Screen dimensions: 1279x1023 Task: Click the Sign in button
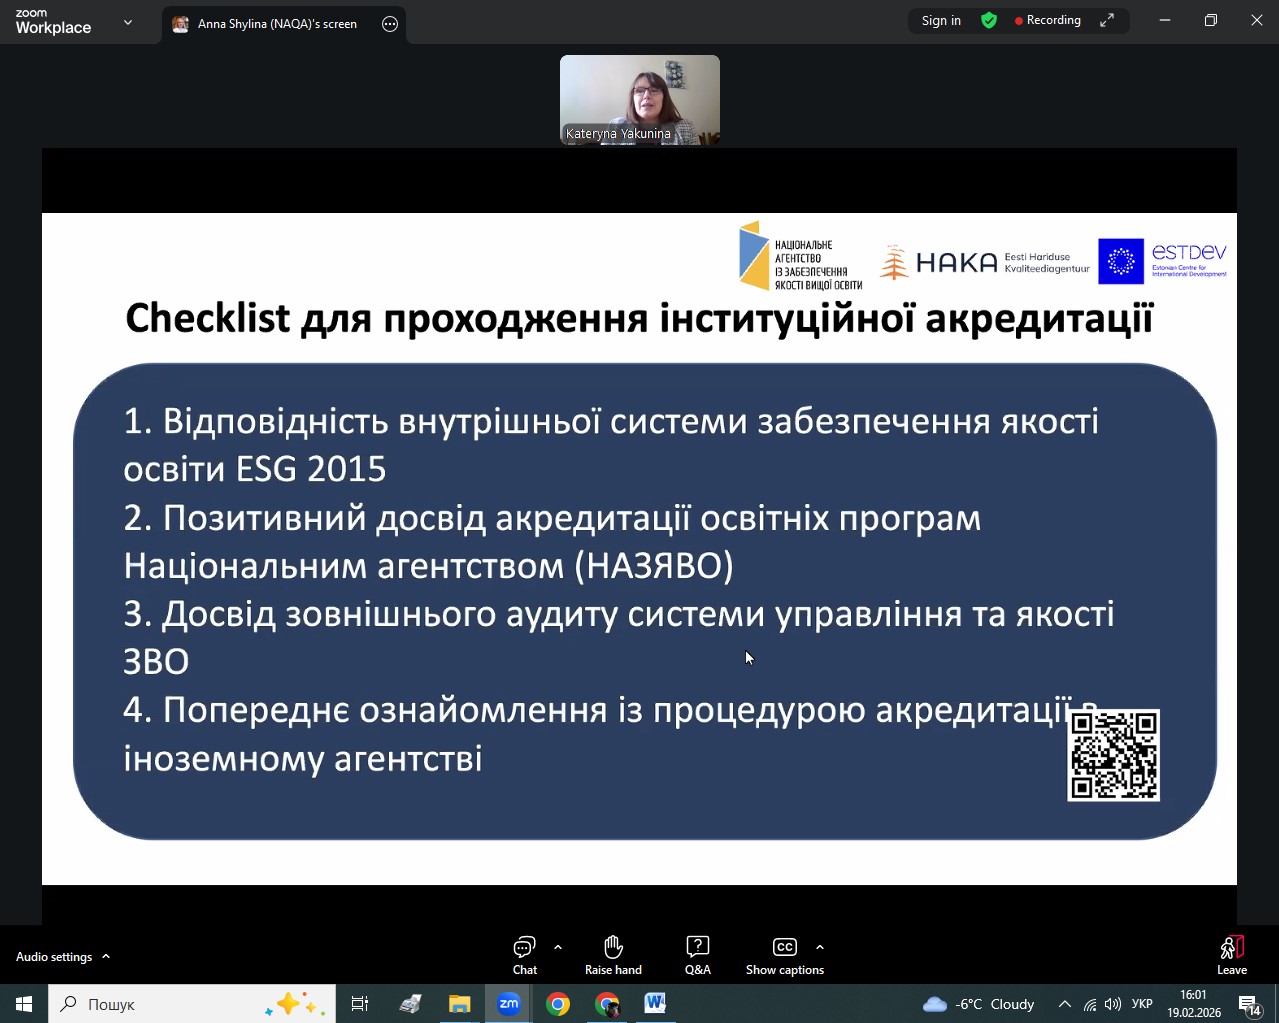[x=941, y=21]
